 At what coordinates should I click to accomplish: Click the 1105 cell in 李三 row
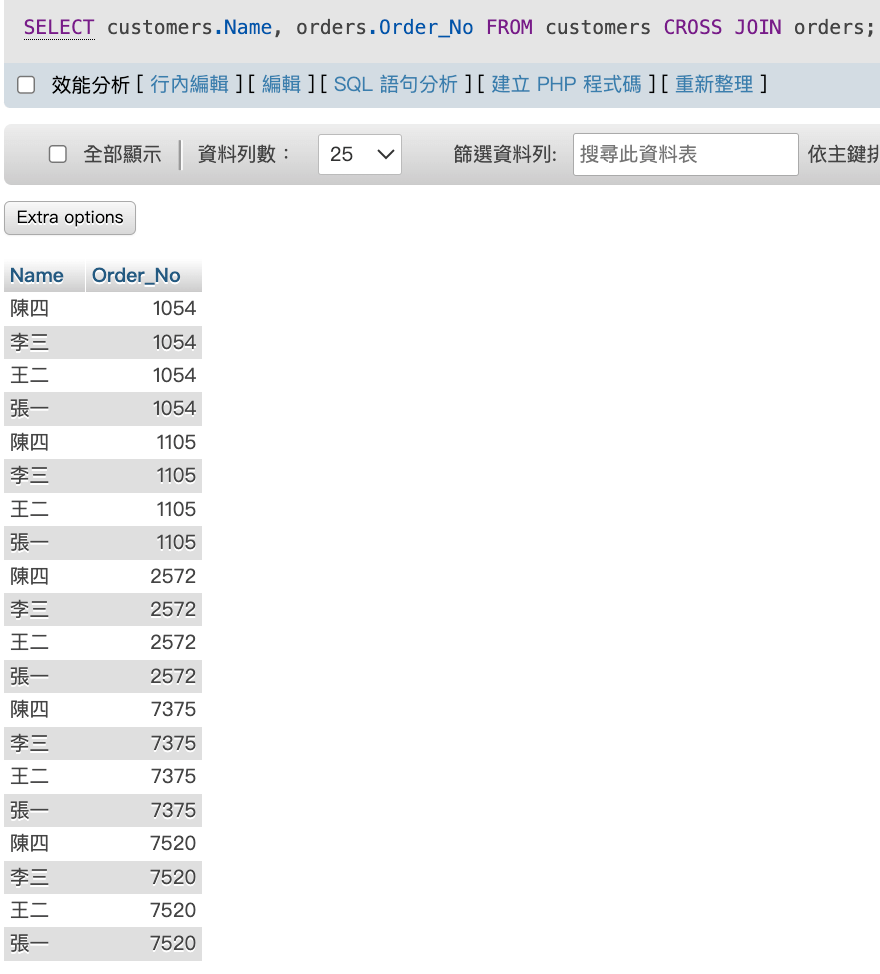point(176,476)
